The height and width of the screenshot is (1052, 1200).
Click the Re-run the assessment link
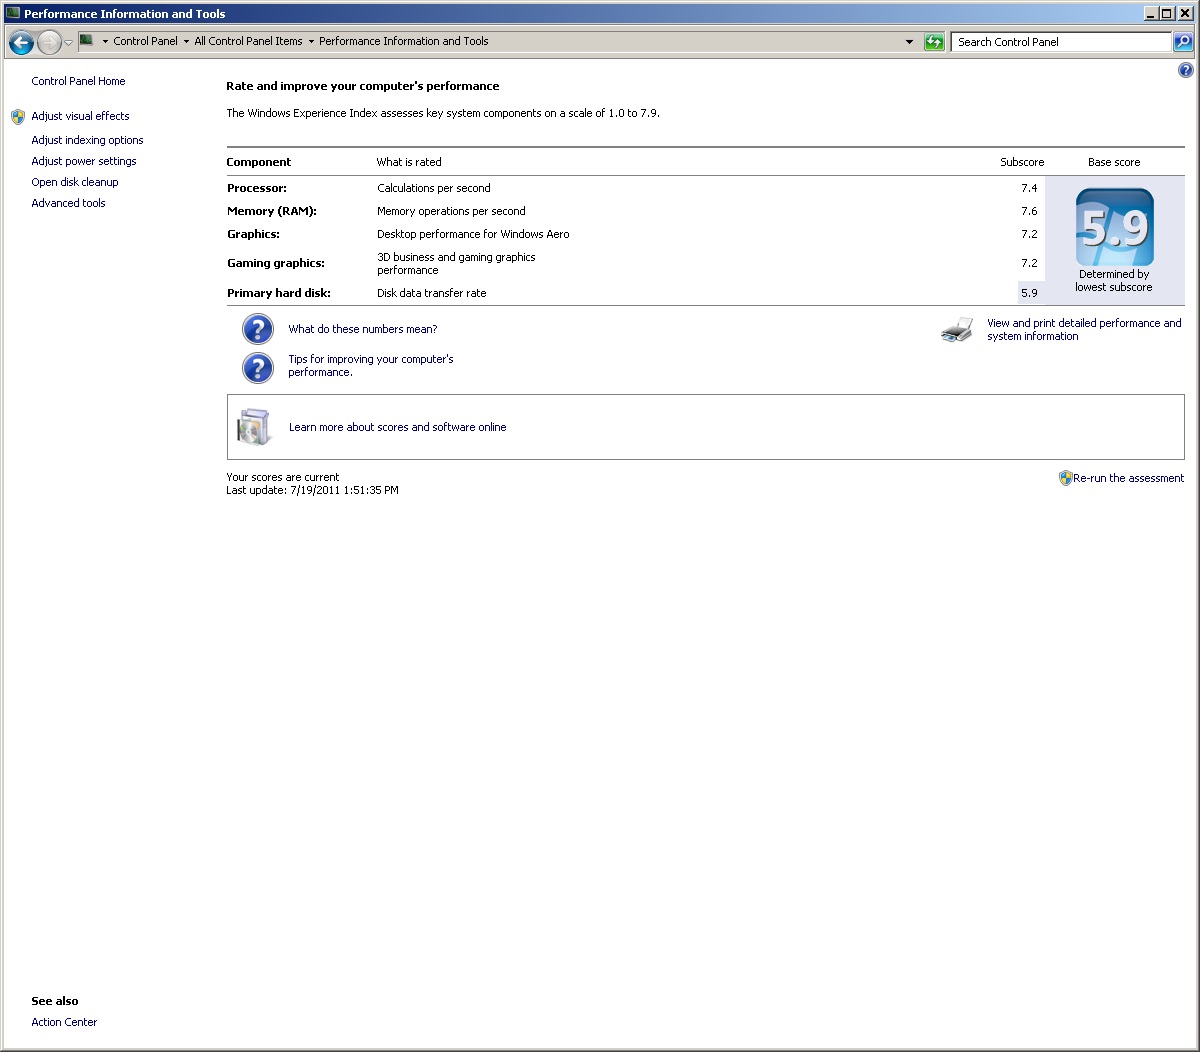(1129, 478)
